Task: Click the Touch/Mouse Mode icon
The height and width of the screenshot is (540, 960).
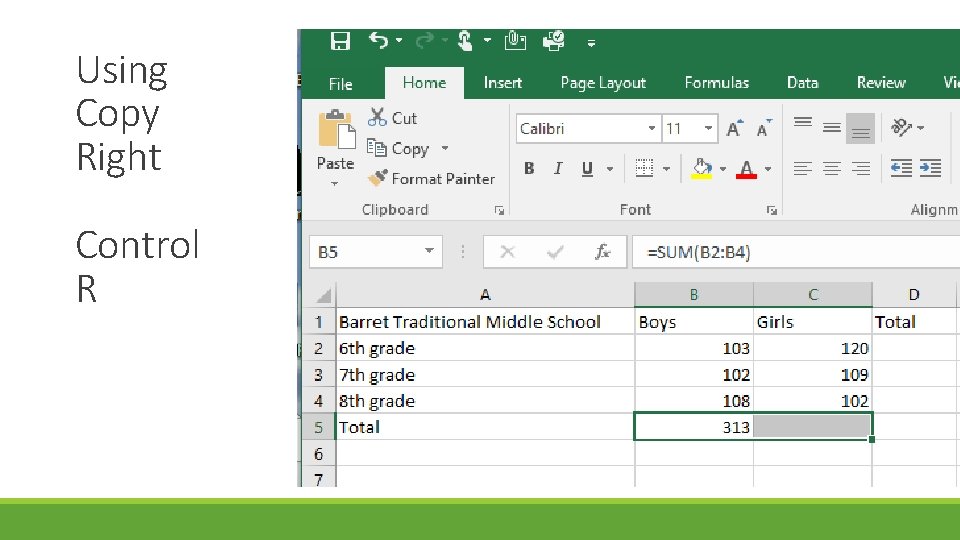Action: (x=465, y=41)
